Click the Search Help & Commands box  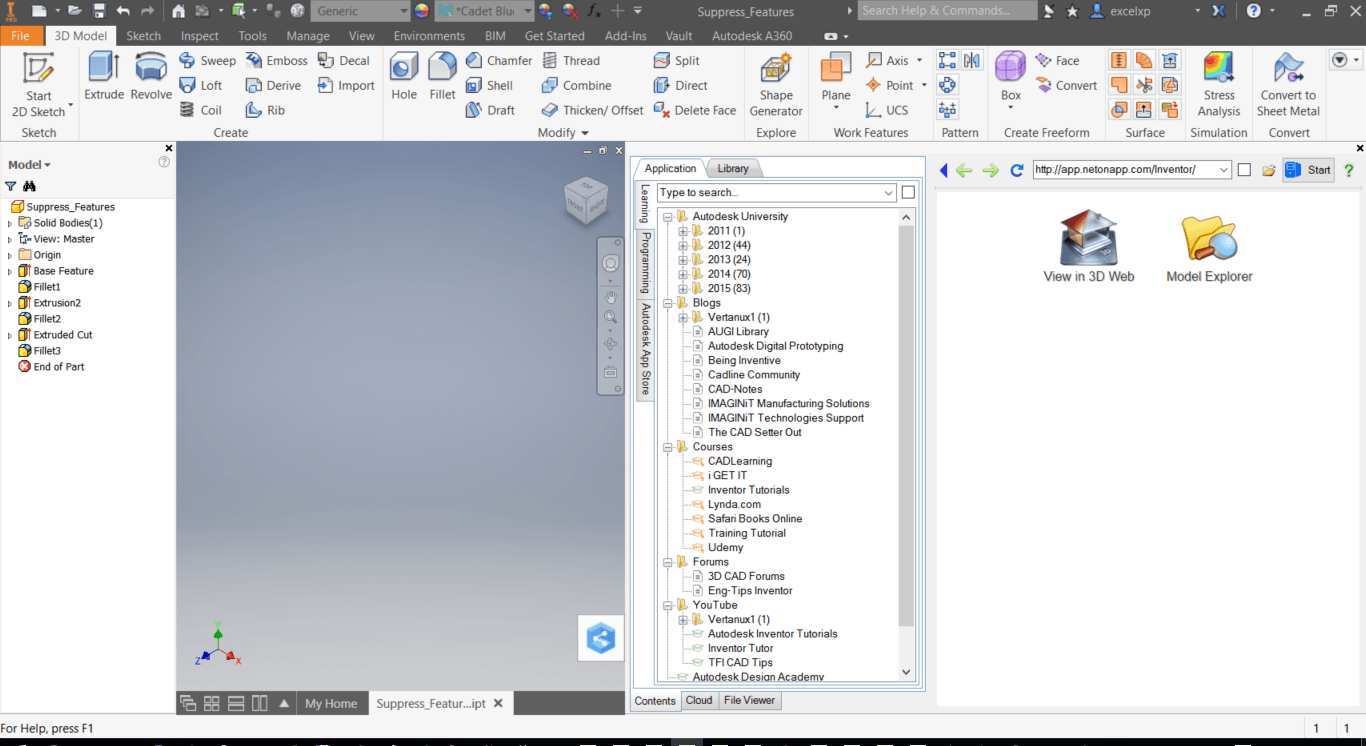947,11
